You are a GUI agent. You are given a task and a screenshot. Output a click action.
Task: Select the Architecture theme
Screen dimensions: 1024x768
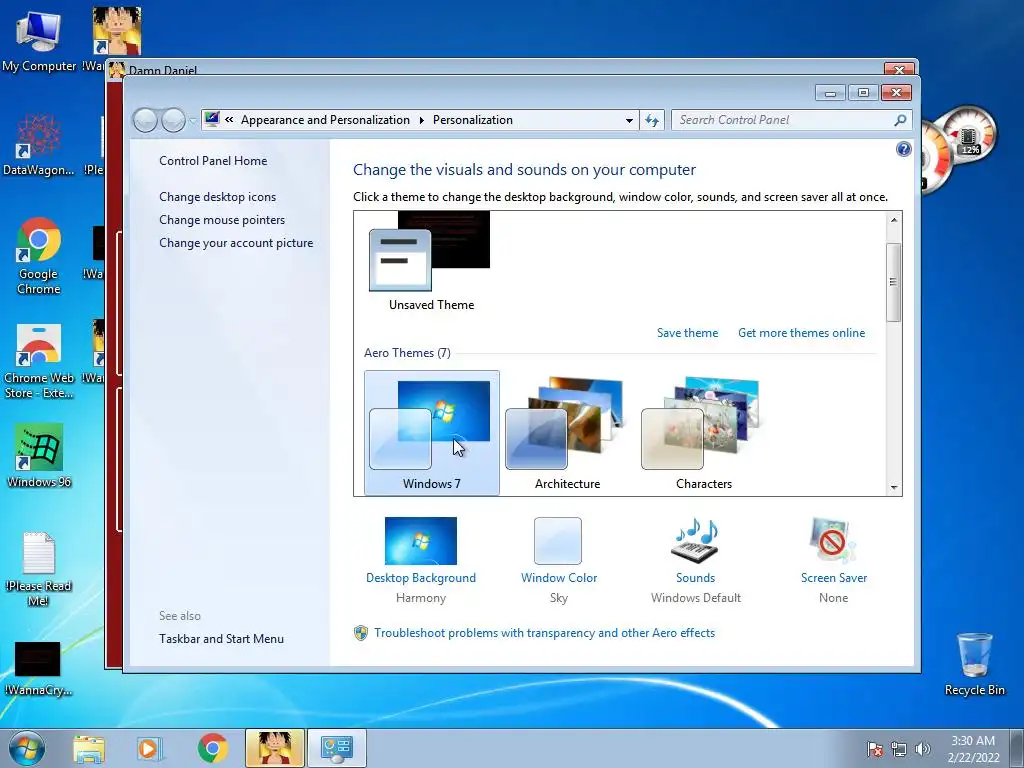click(x=567, y=433)
